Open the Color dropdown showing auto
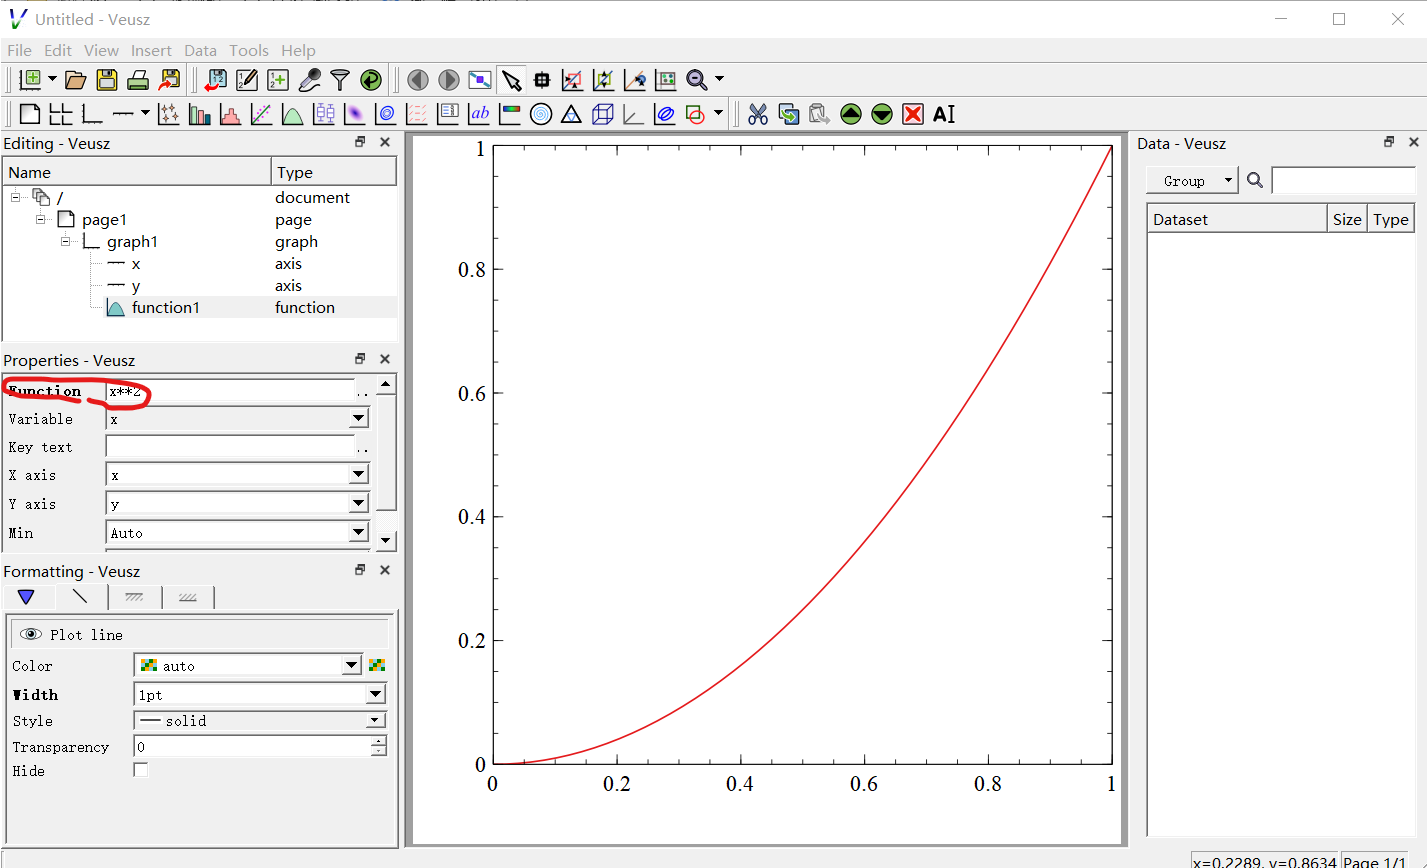 [x=352, y=665]
